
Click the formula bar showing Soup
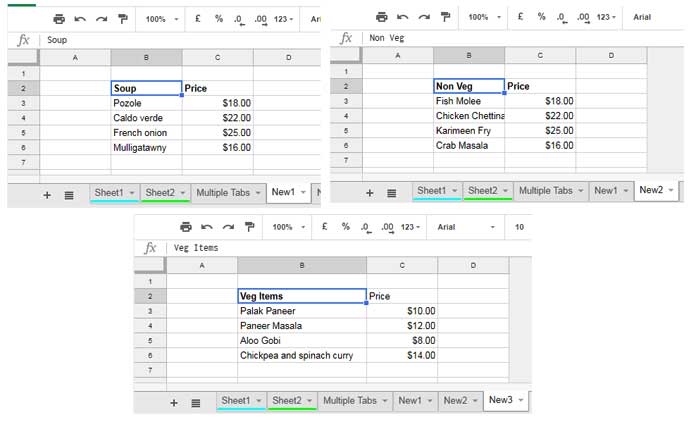point(180,40)
